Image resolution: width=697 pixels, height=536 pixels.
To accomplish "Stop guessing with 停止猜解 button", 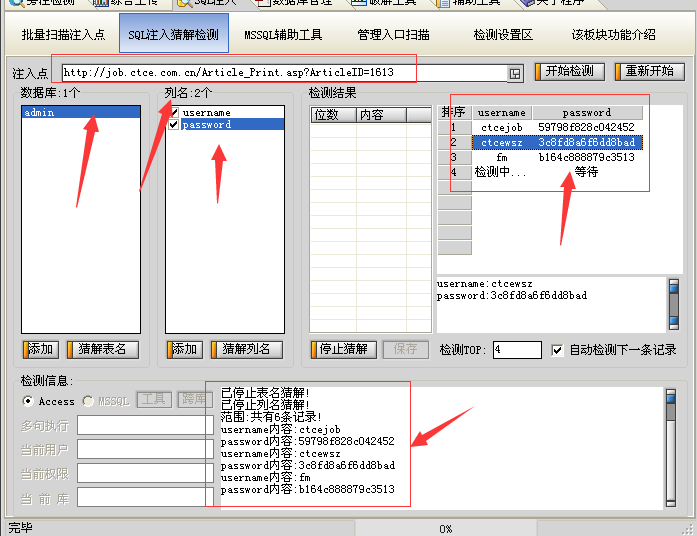I will tap(344, 349).
